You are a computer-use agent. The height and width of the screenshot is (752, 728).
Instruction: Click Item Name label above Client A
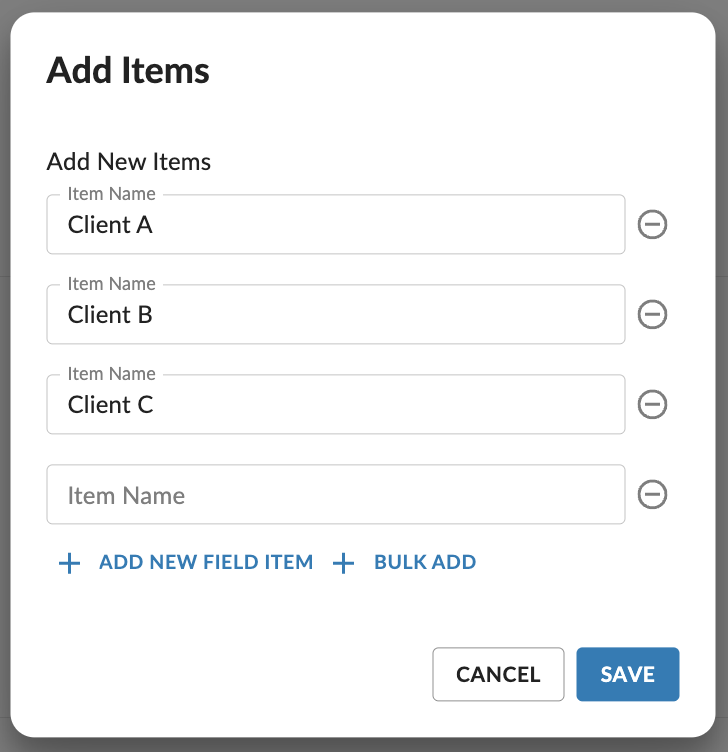[x=111, y=194]
